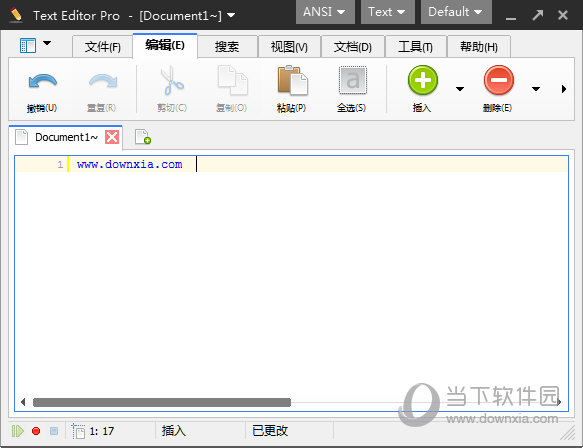Show more toolbar items with right arrow

tap(564, 89)
